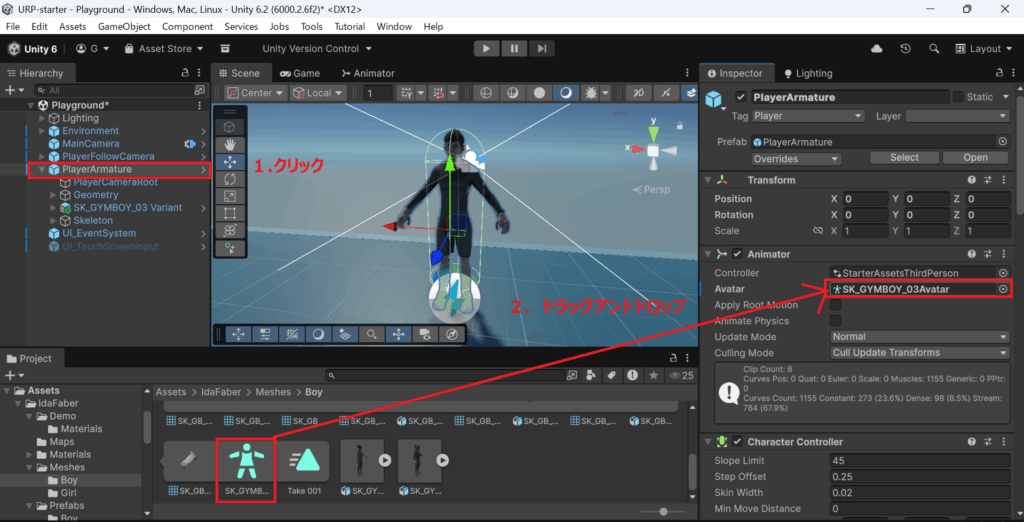Select the Scale tool in scene toolbar

[229, 195]
